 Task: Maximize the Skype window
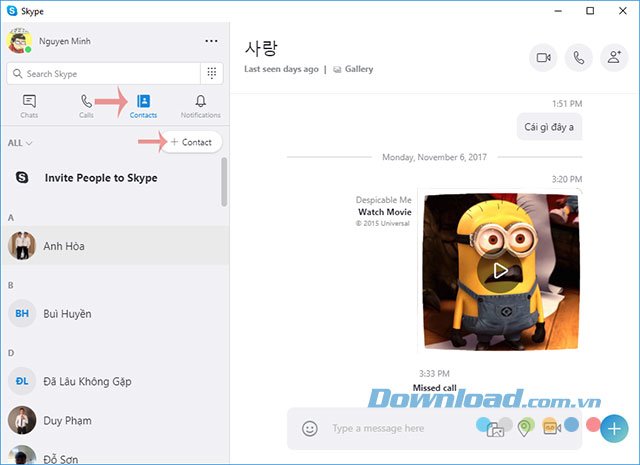click(590, 11)
